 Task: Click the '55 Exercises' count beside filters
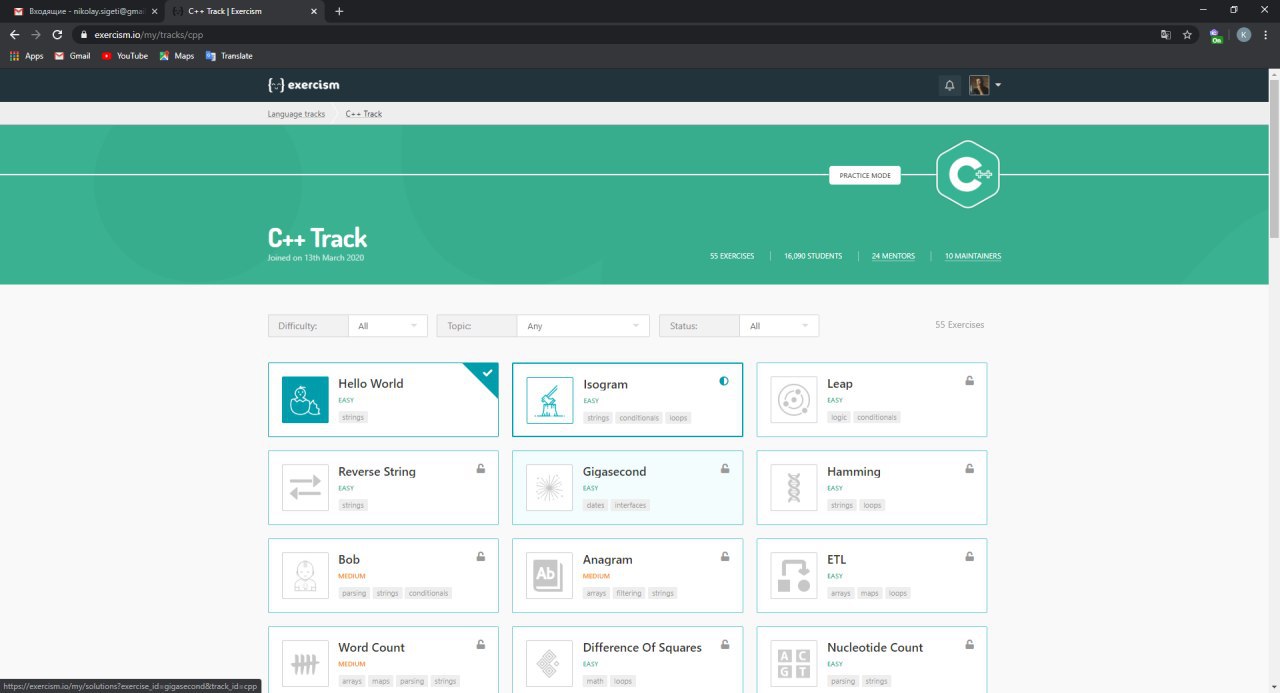point(959,325)
